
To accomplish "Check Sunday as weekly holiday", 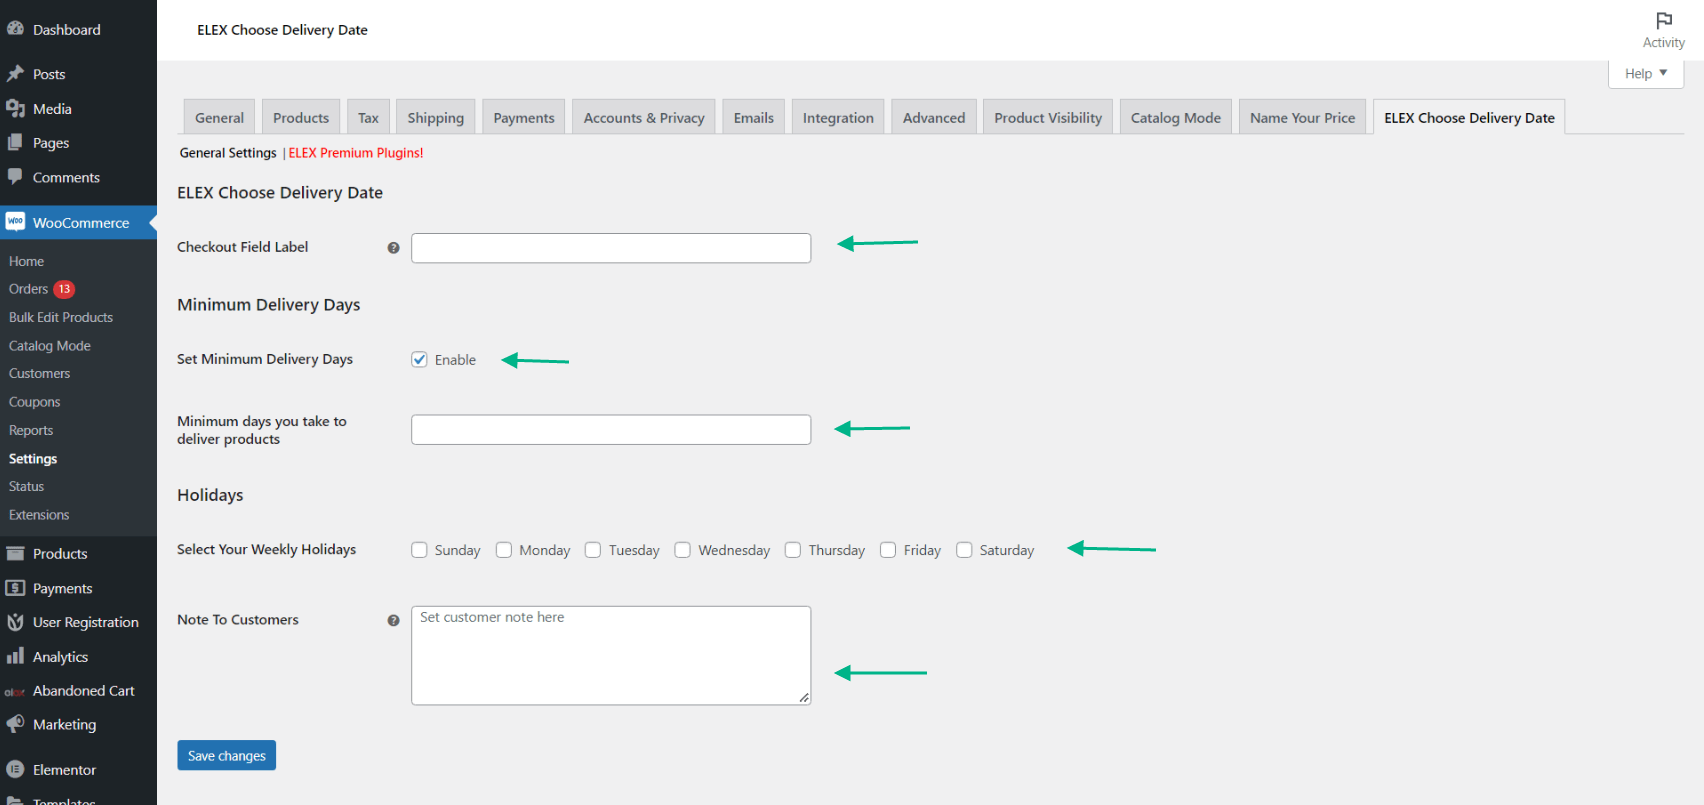I will pyautogui.click(x=419, y=550).
